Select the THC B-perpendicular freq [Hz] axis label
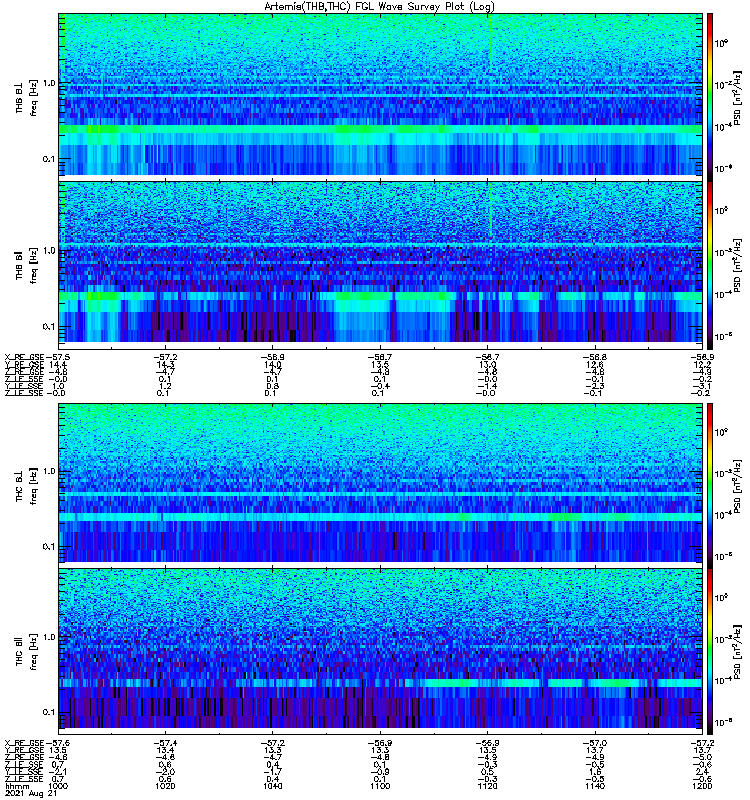This screenshot has height=800, width=750. pyautogui.click(x=34, y=486)
